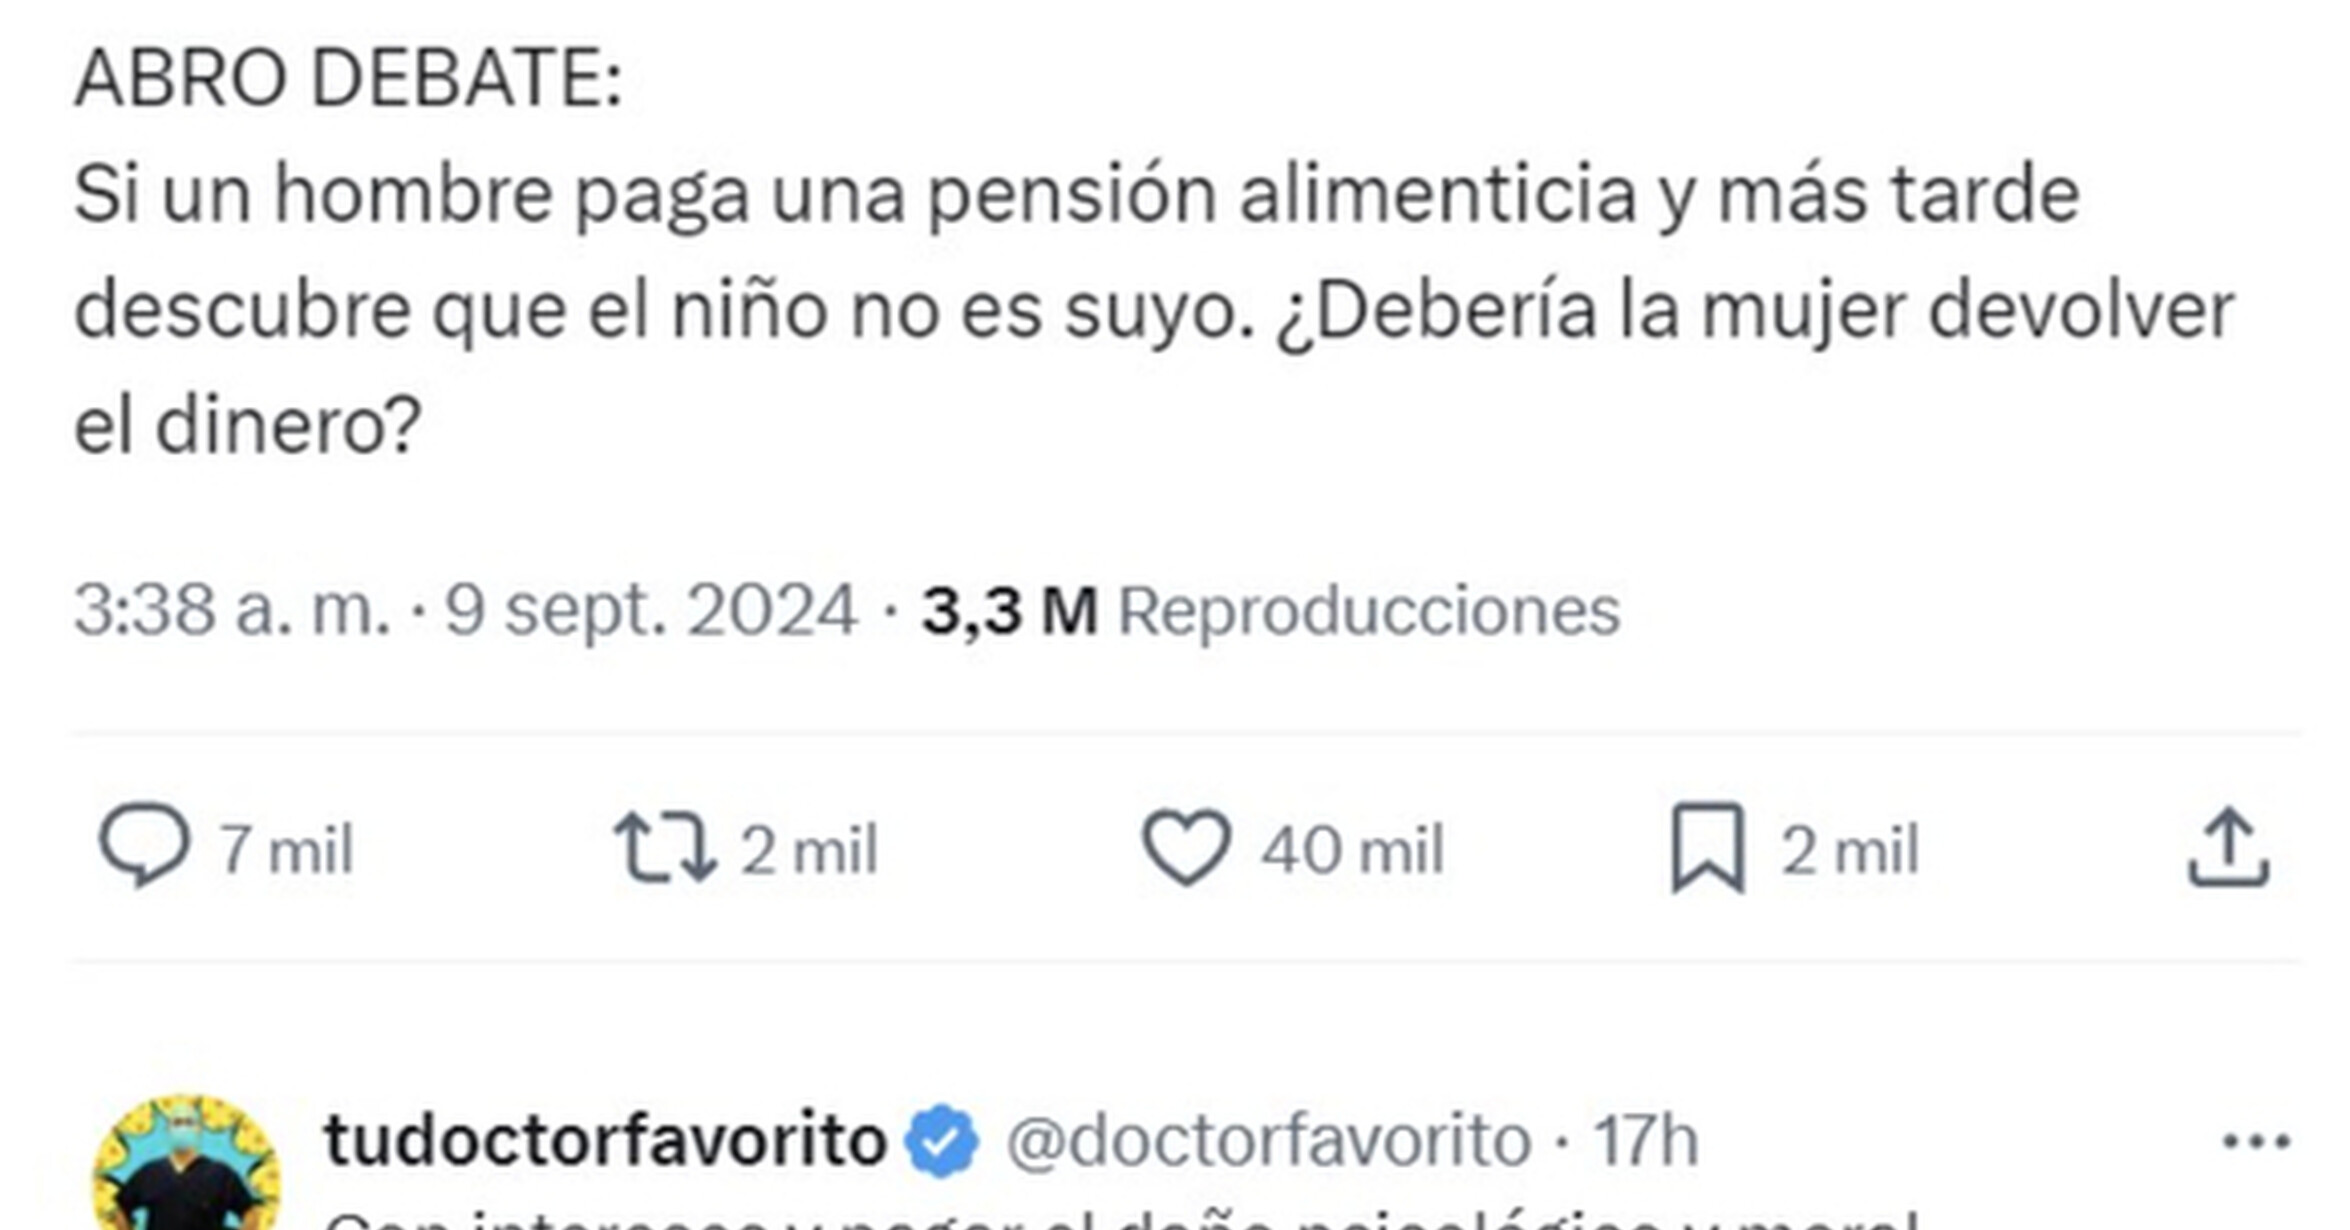Click the blue verified badge
This screenshot has height=1230, width=2350.
tap(942, 1140)
